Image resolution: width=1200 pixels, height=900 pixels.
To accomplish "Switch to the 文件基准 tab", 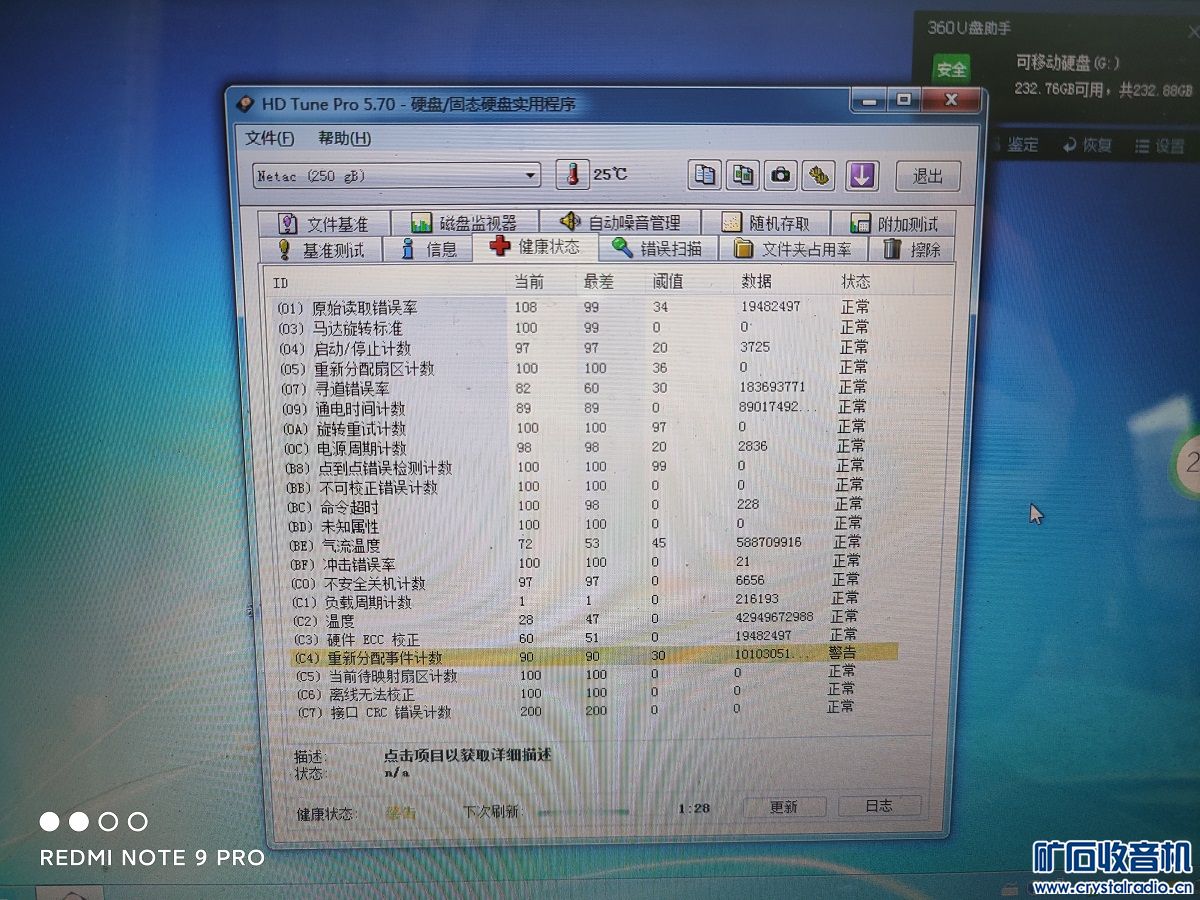I will (323, 223).
